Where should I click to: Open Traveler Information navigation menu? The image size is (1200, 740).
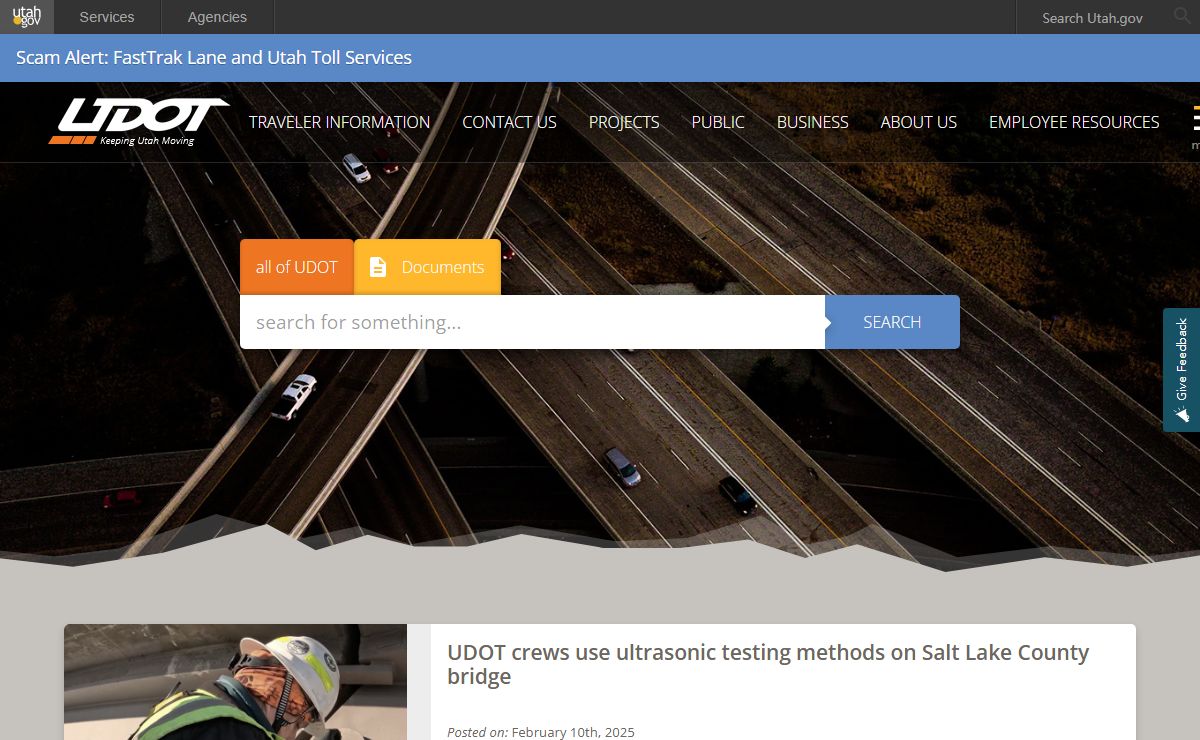tap(339, 122)
